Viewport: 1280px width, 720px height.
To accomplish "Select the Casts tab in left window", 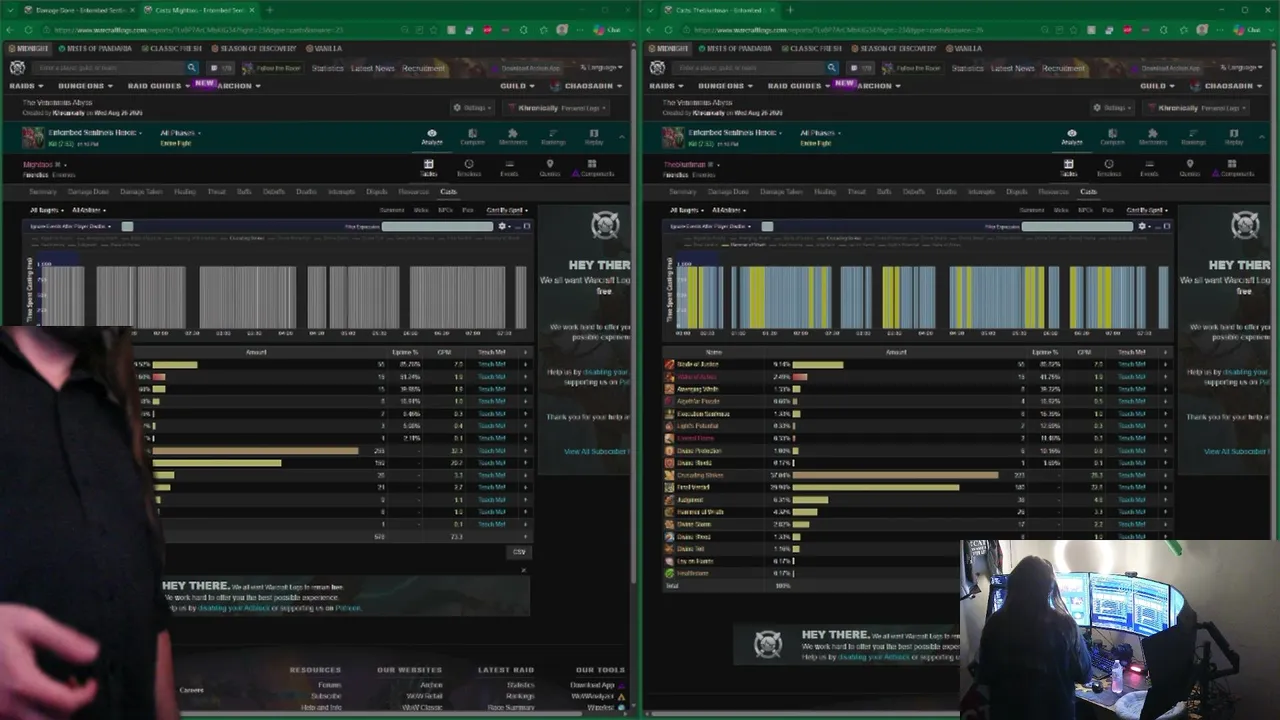I will pyautogui.click(x=448, y=192).
